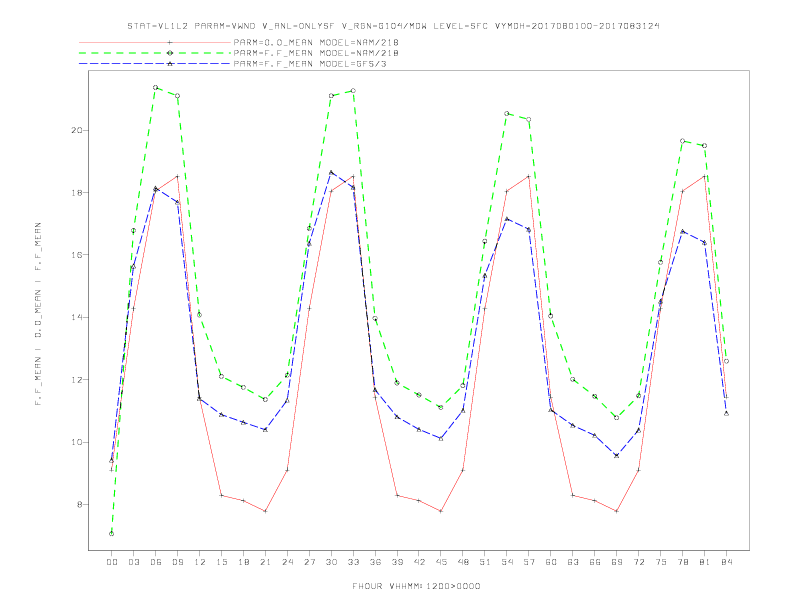This screenshot has width=792, height=612.
Task: Click the x-axis label FHOUR VHHMM:1200>0000
Action: pos(416,586)
